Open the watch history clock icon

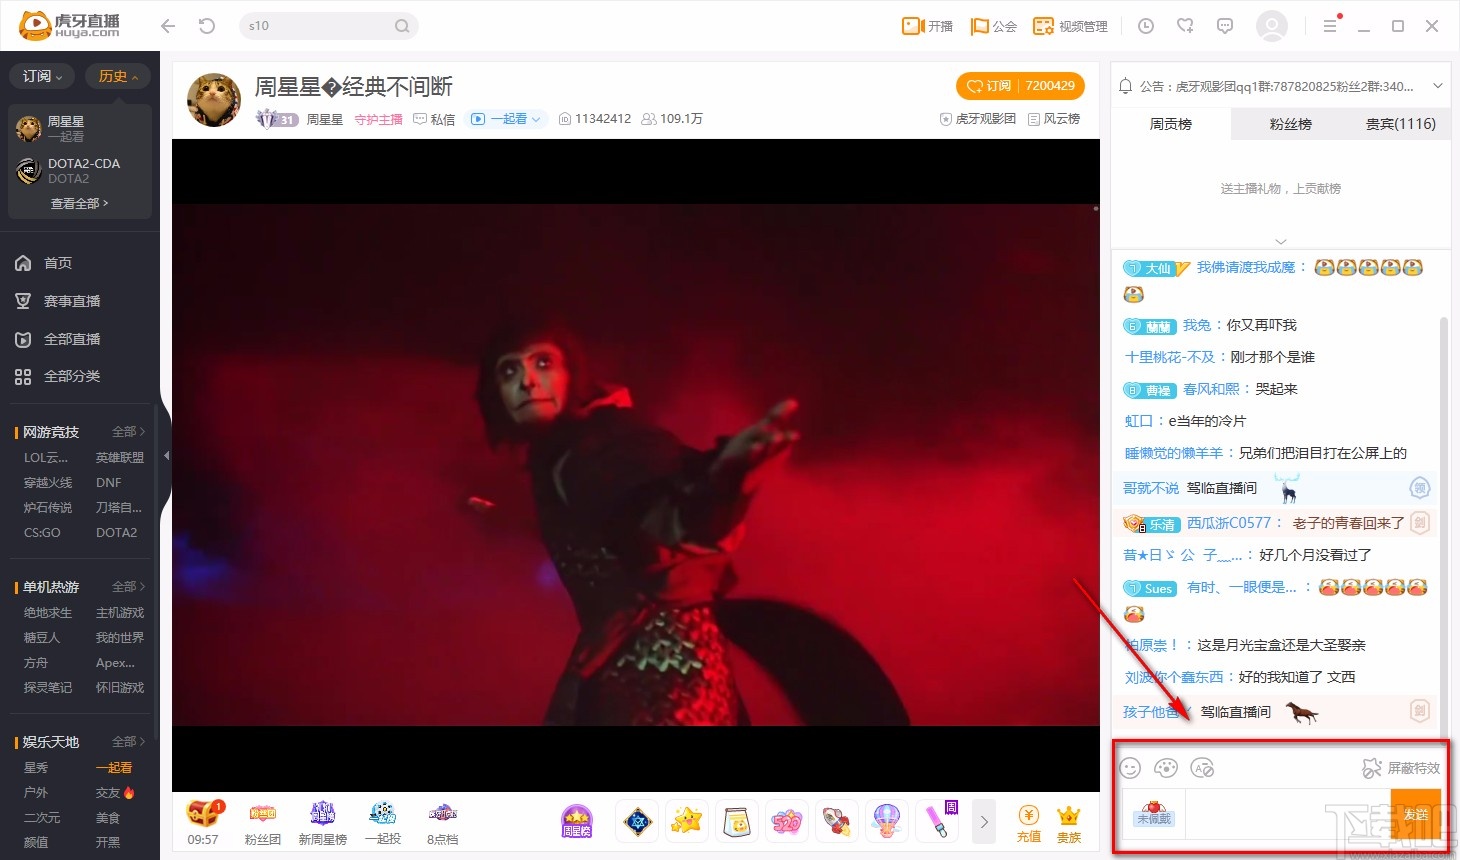(1146, 26)
